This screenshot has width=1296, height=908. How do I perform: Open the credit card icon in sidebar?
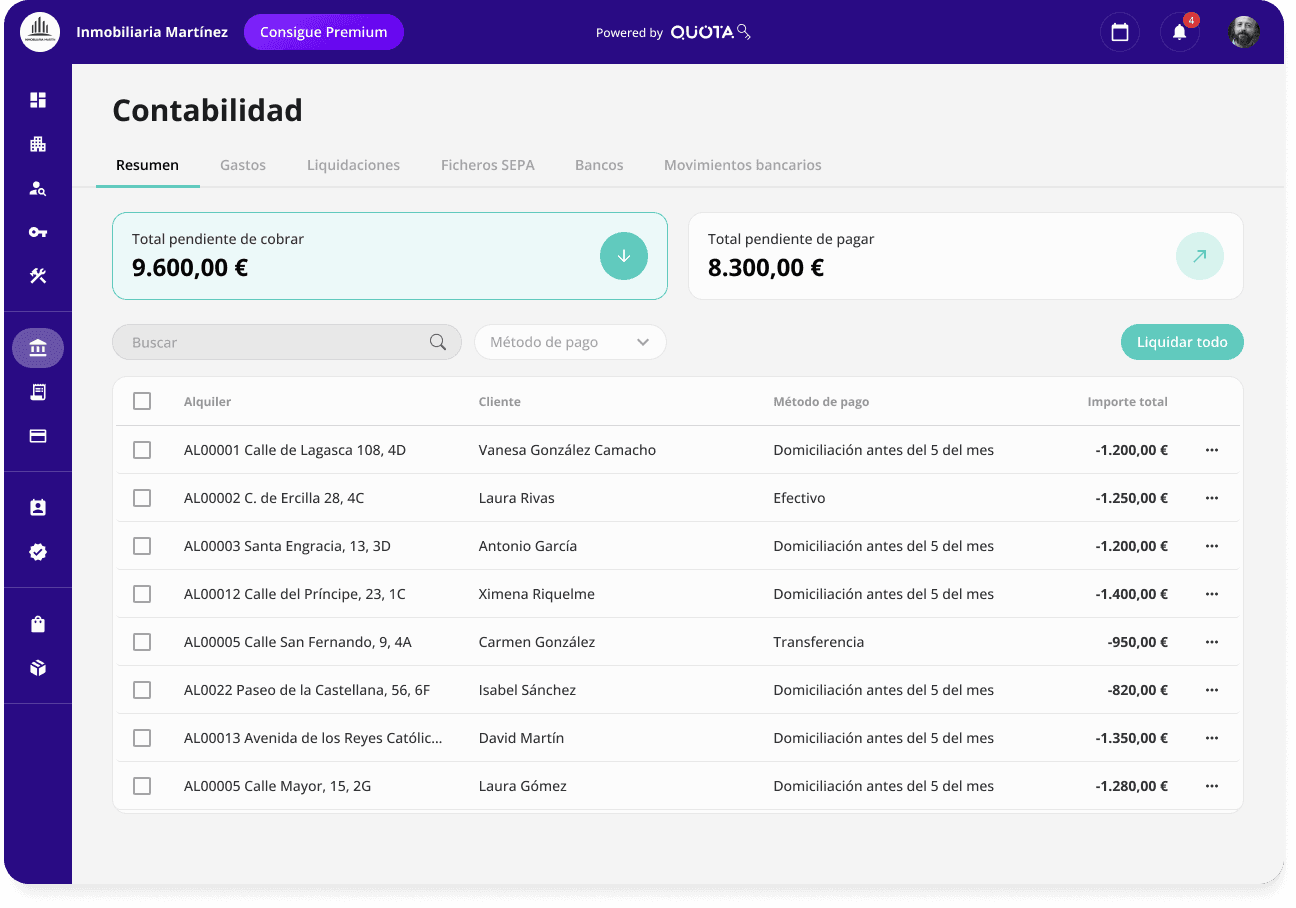(38, 436)
